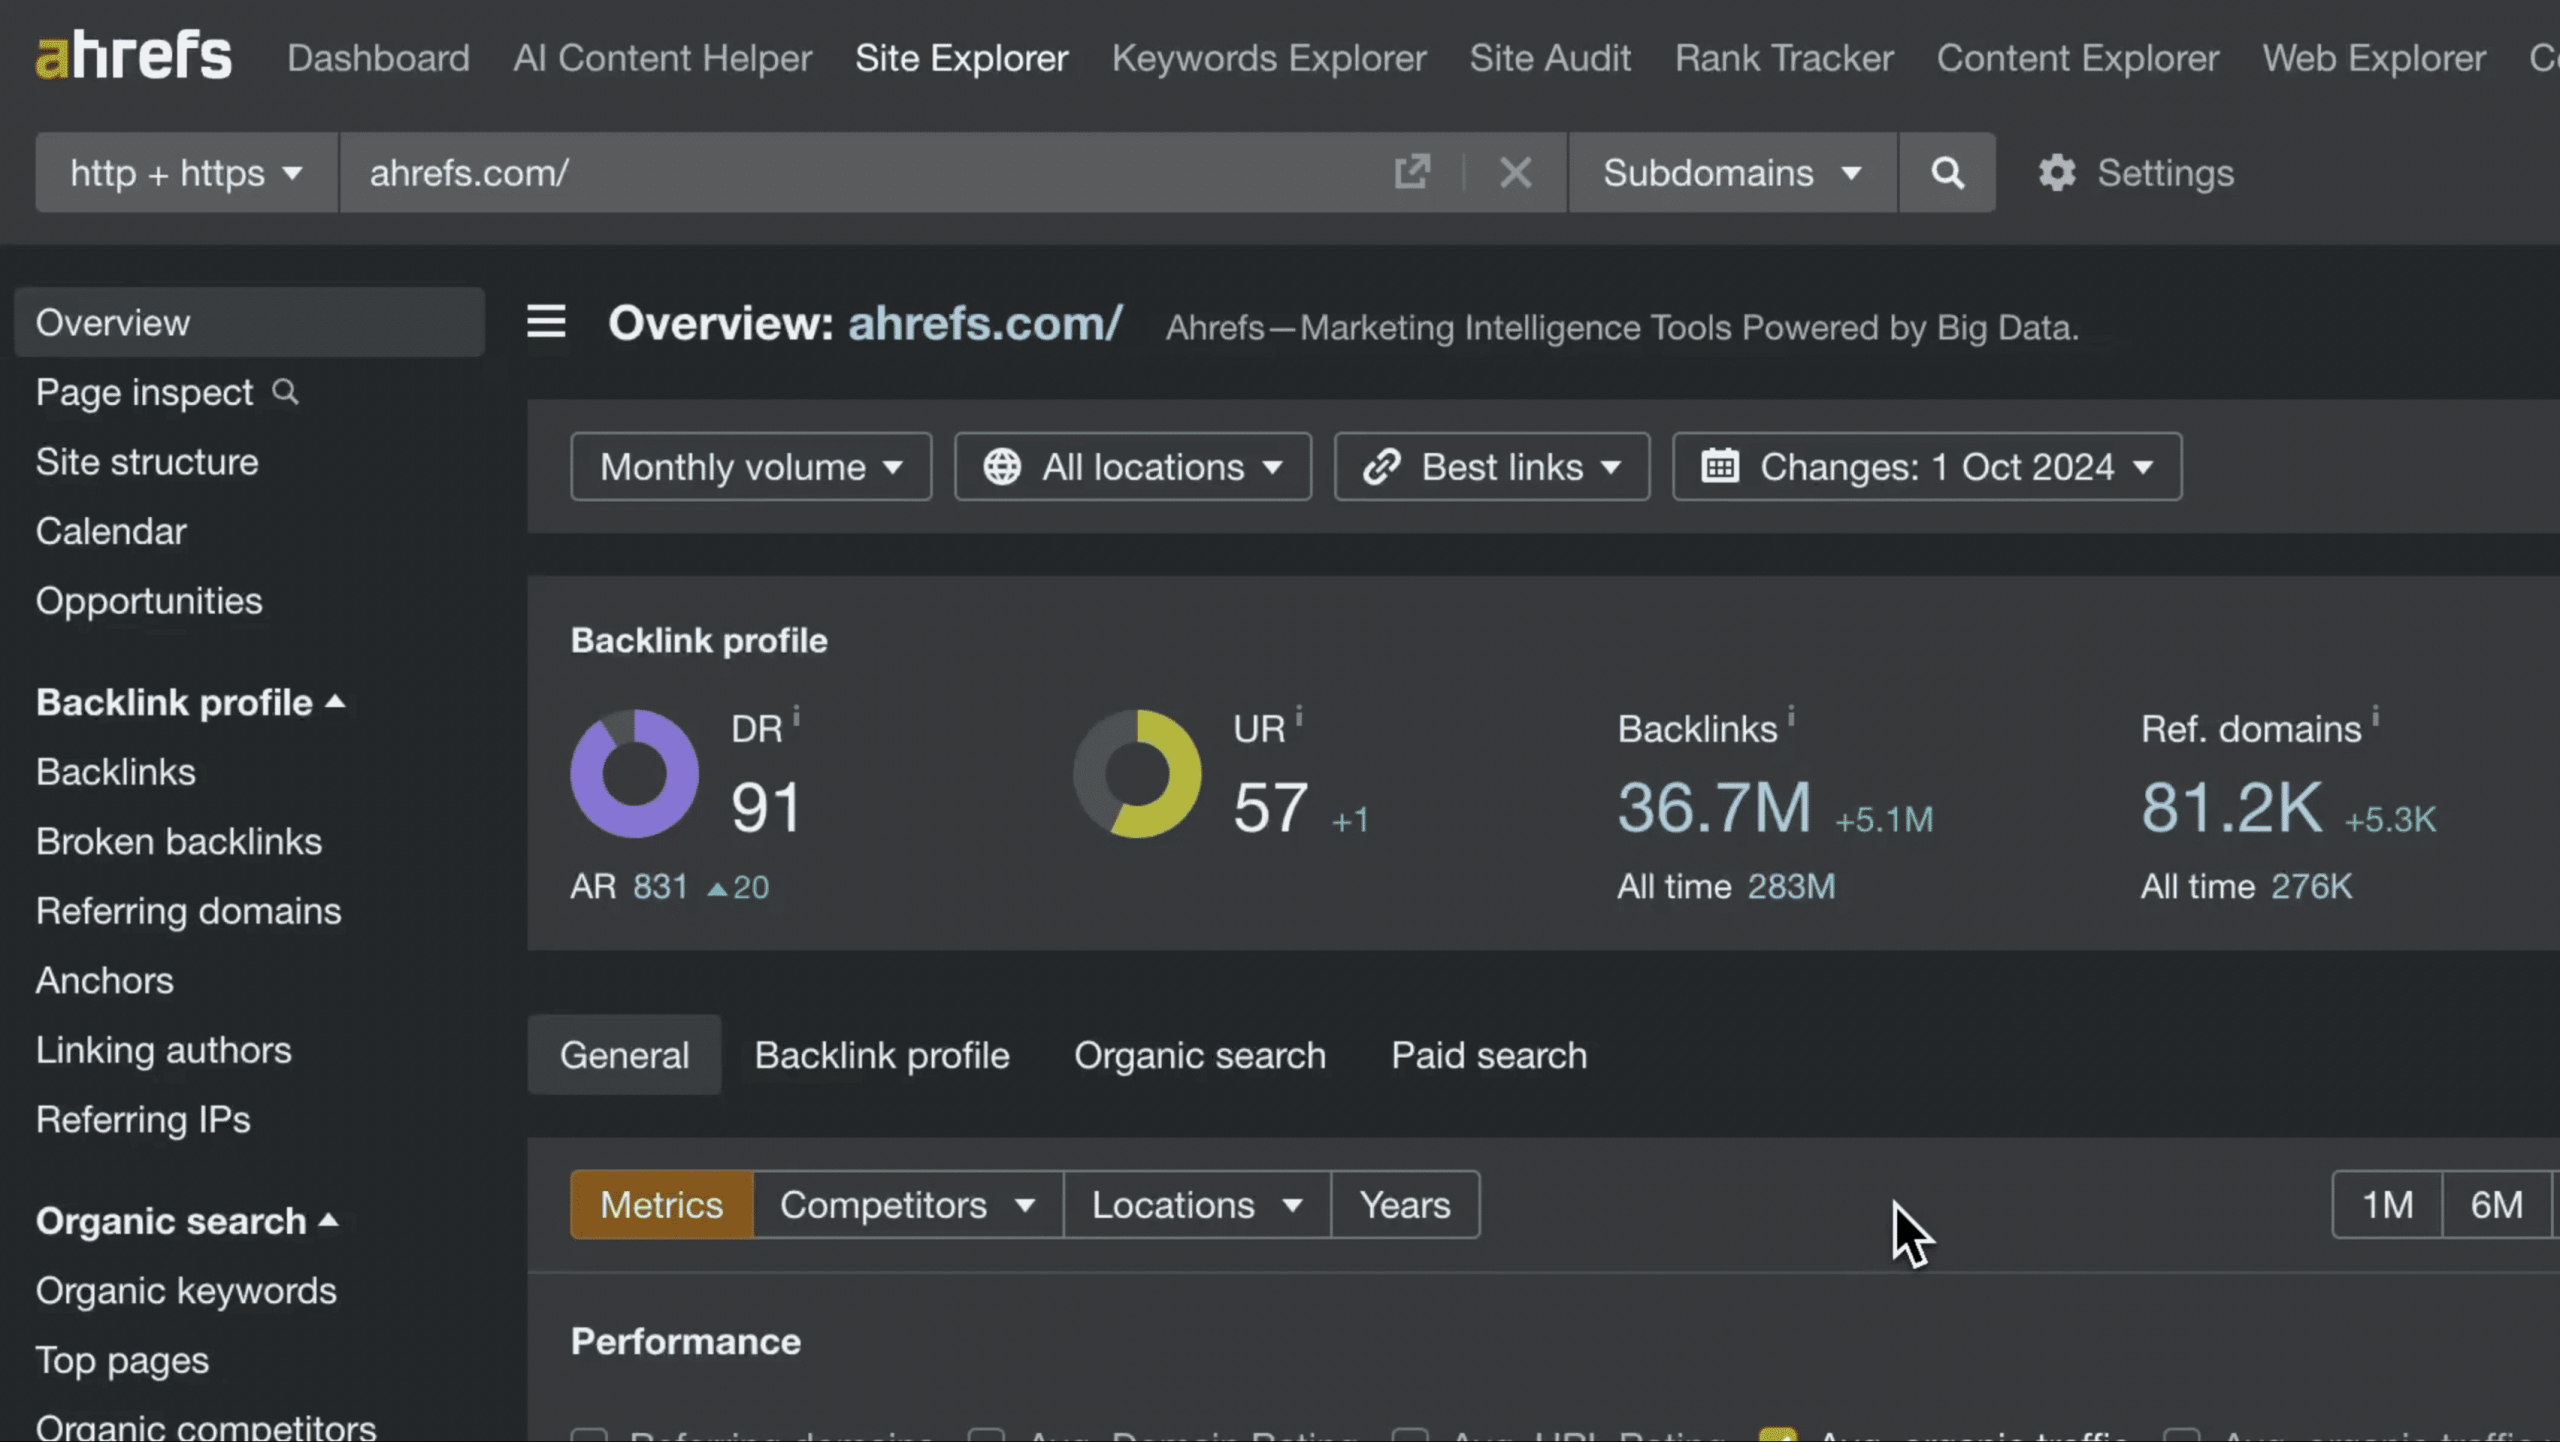This screenshot has width=2560, height=1442.
Task: Open Content Explorer
Action: pos(2077,58)
